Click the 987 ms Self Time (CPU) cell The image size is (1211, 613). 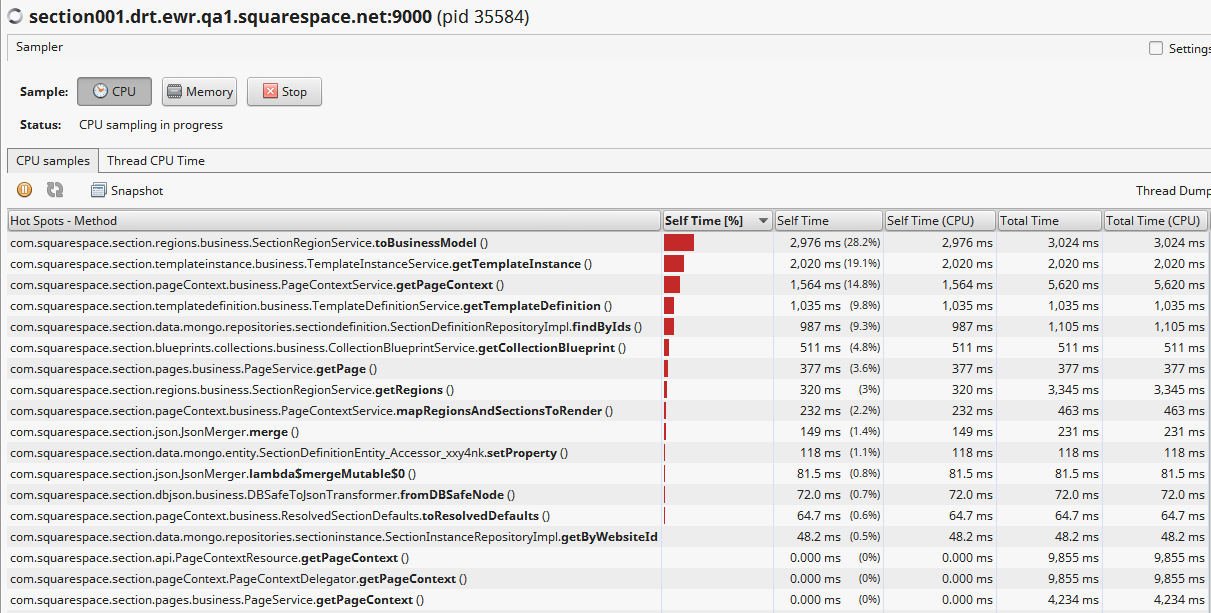coord(941,326)
